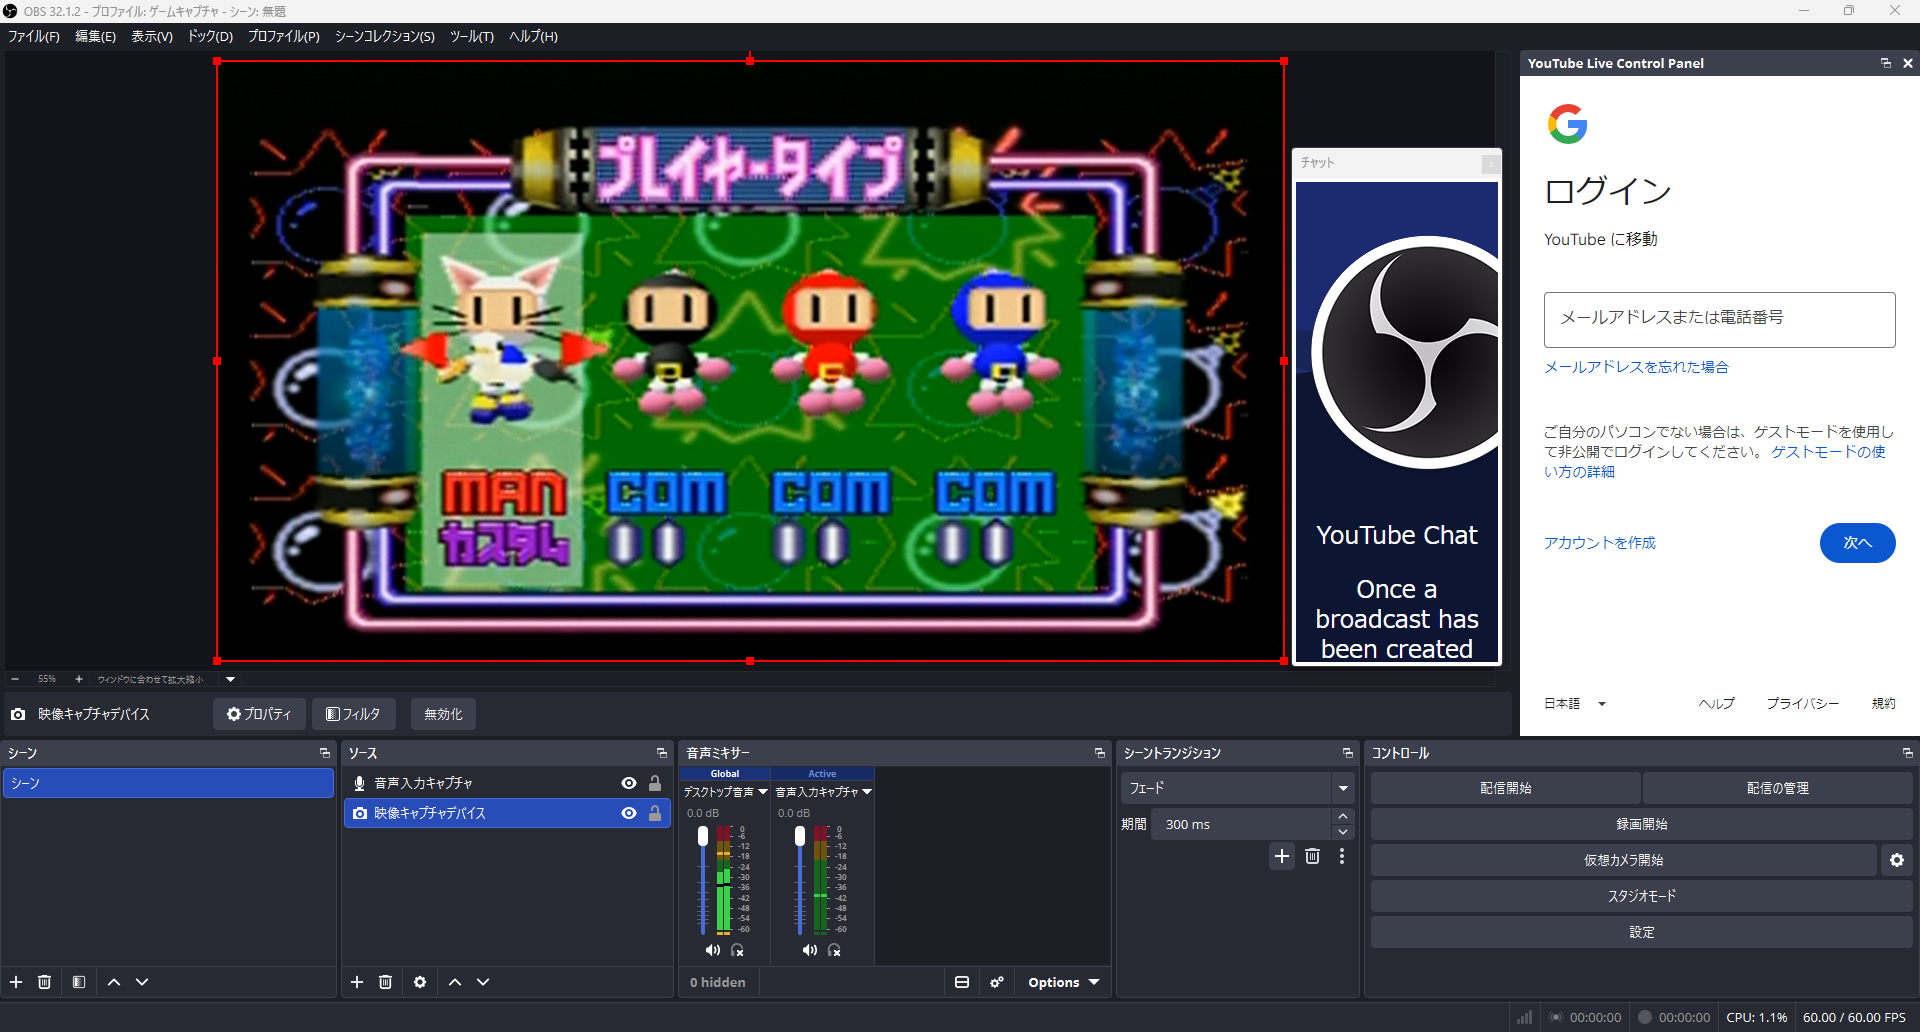Click the メールアドレスを忘れた場合 link
Screen dimensions: 1920x1032
(1636, 367)
